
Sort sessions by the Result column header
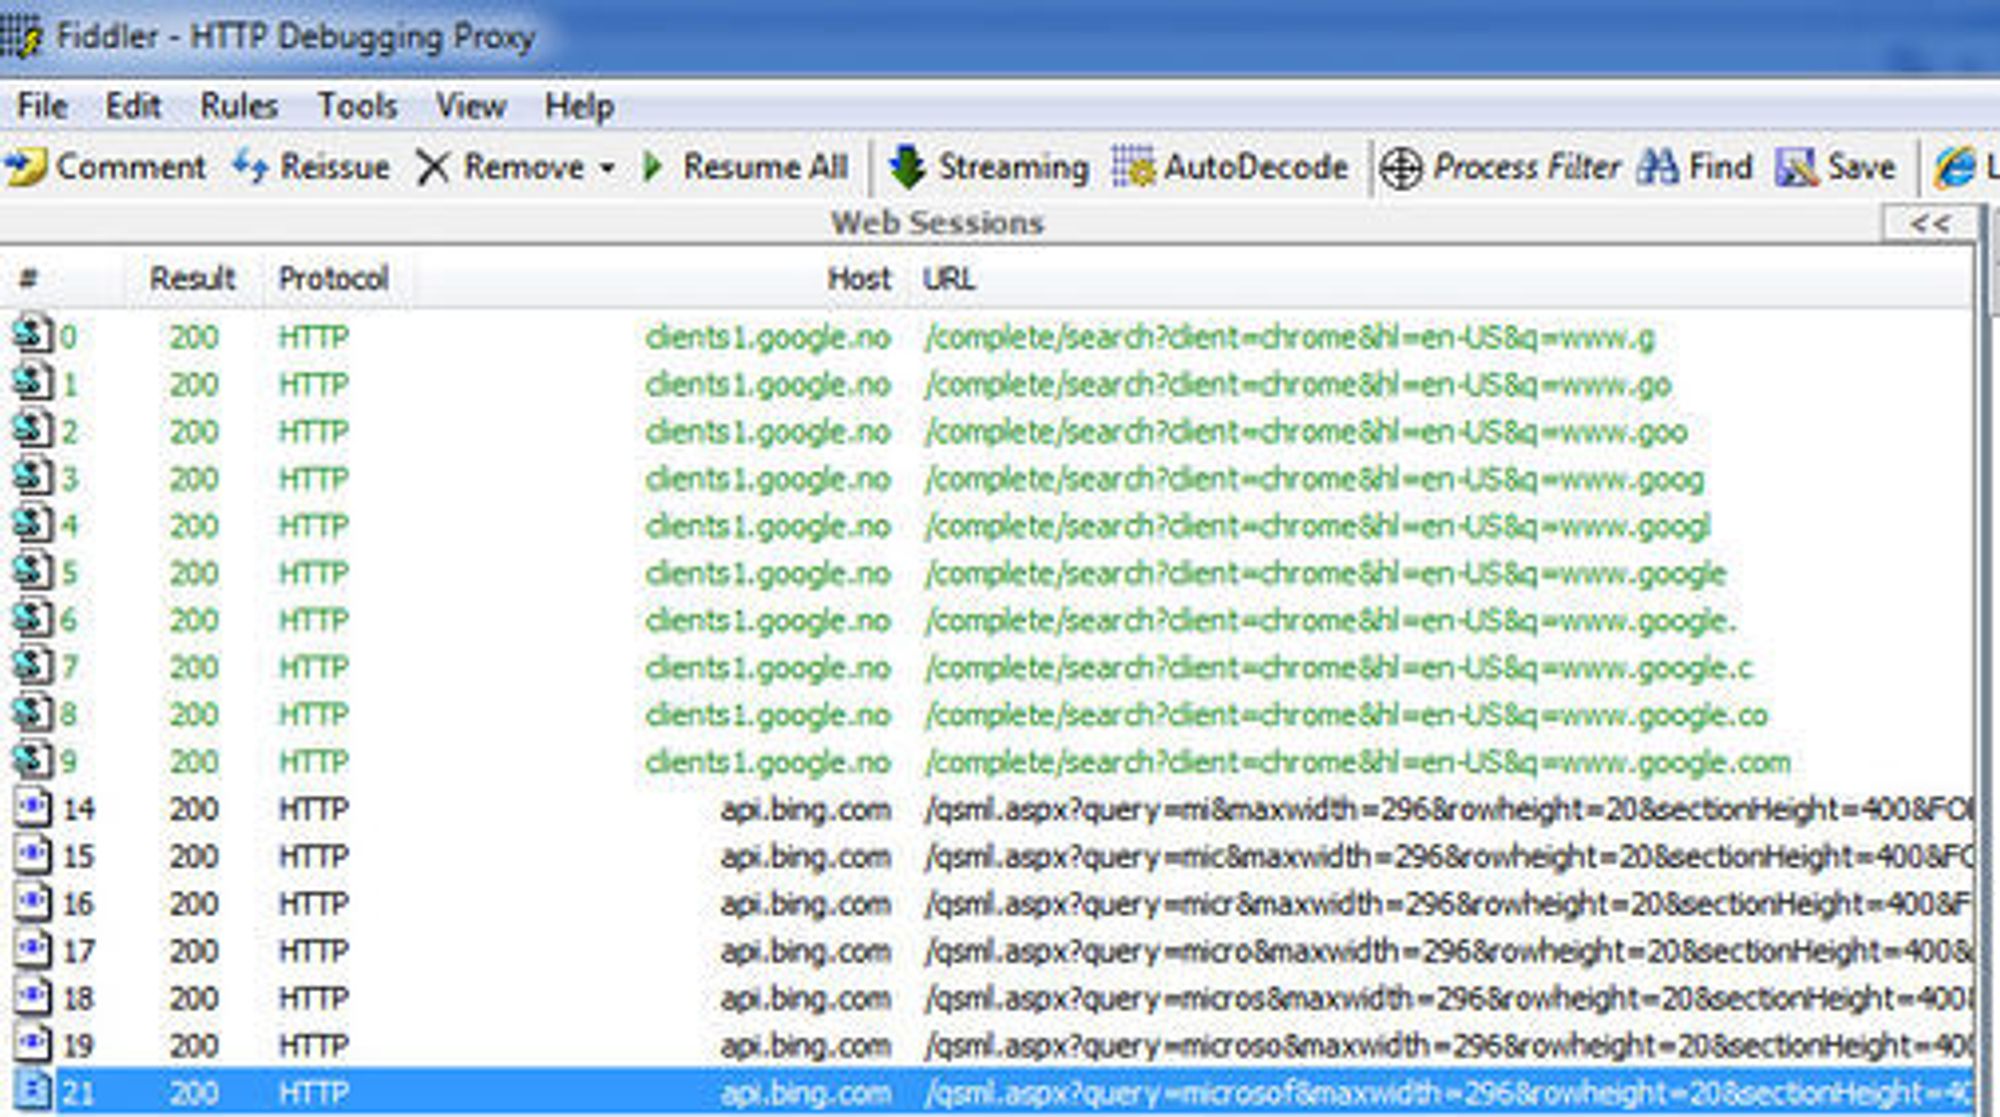192,278
